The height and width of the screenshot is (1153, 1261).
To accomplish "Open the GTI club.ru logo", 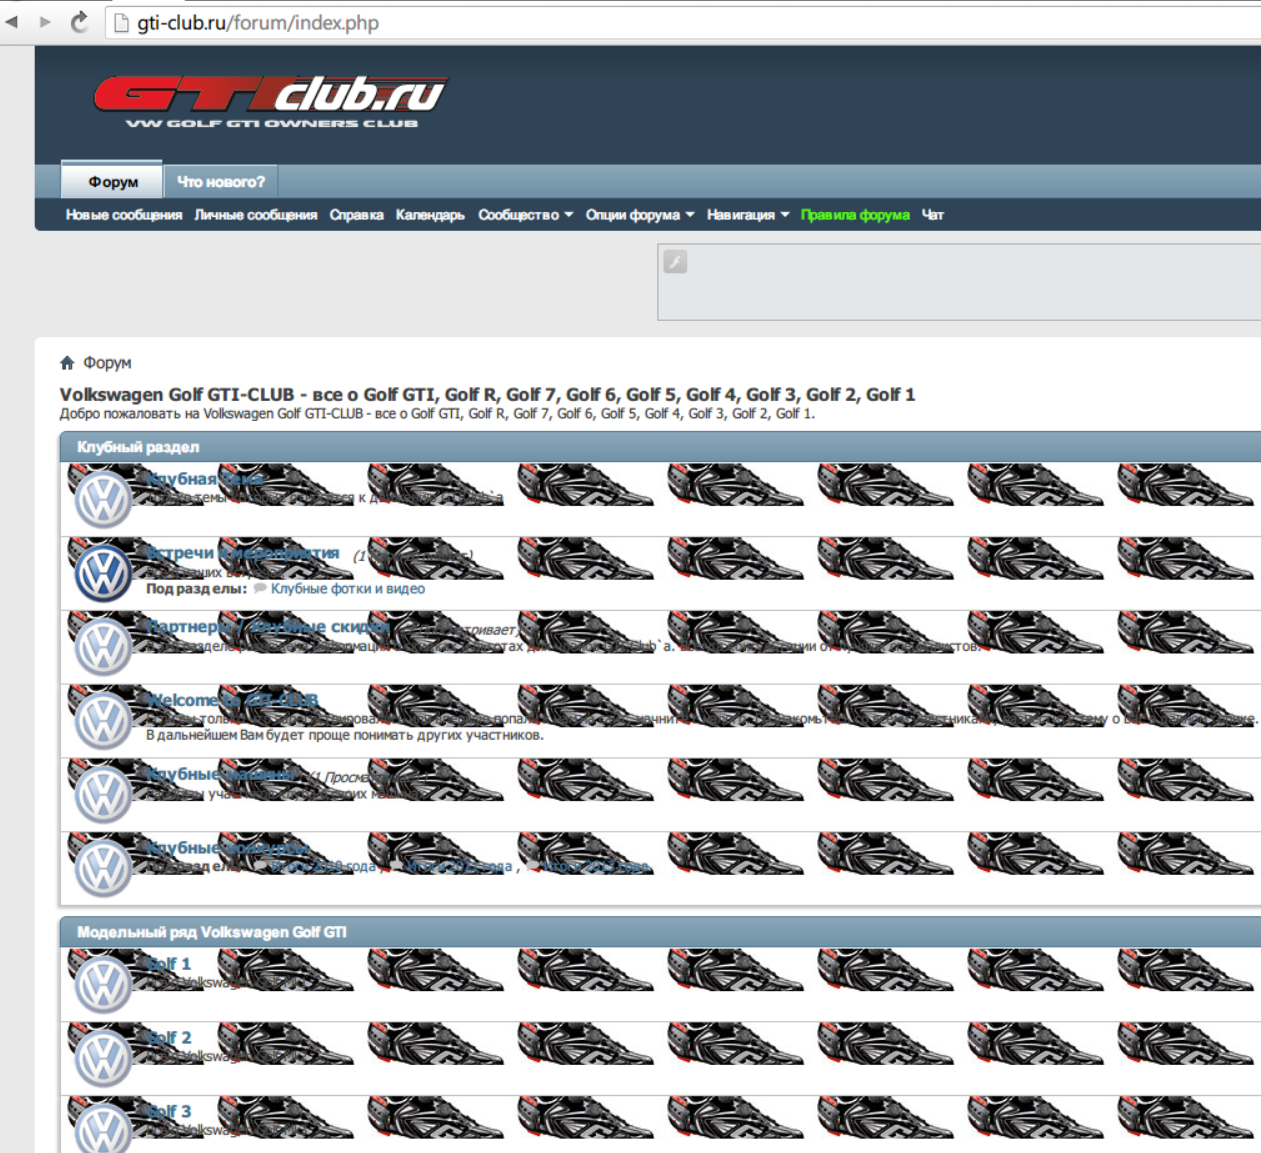I will [270, 102].
